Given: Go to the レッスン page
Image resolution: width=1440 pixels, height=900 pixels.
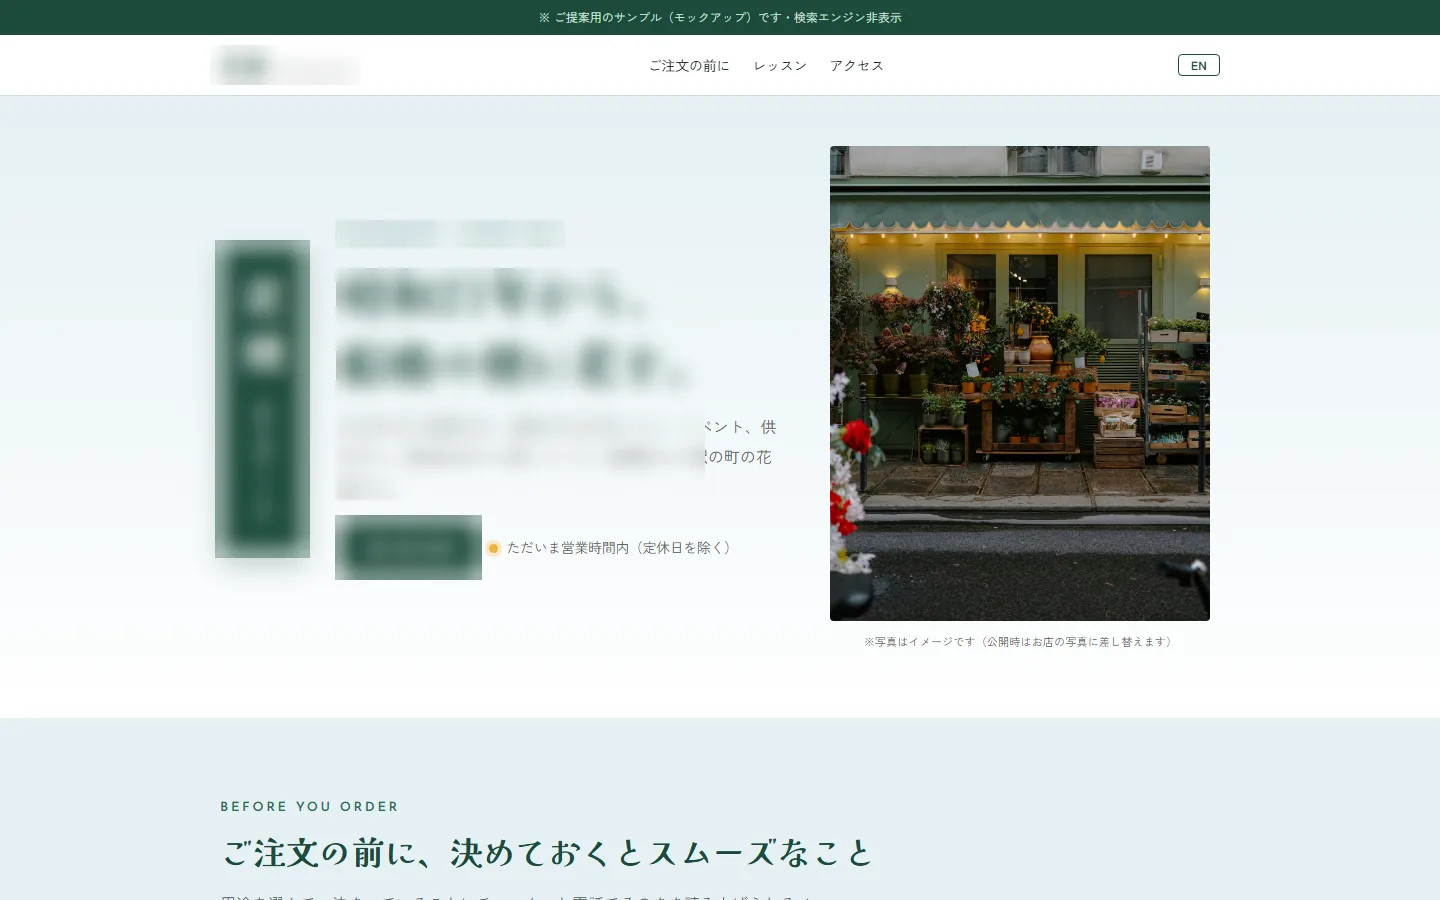Looking at the screenshot, I should pos(780,66).
